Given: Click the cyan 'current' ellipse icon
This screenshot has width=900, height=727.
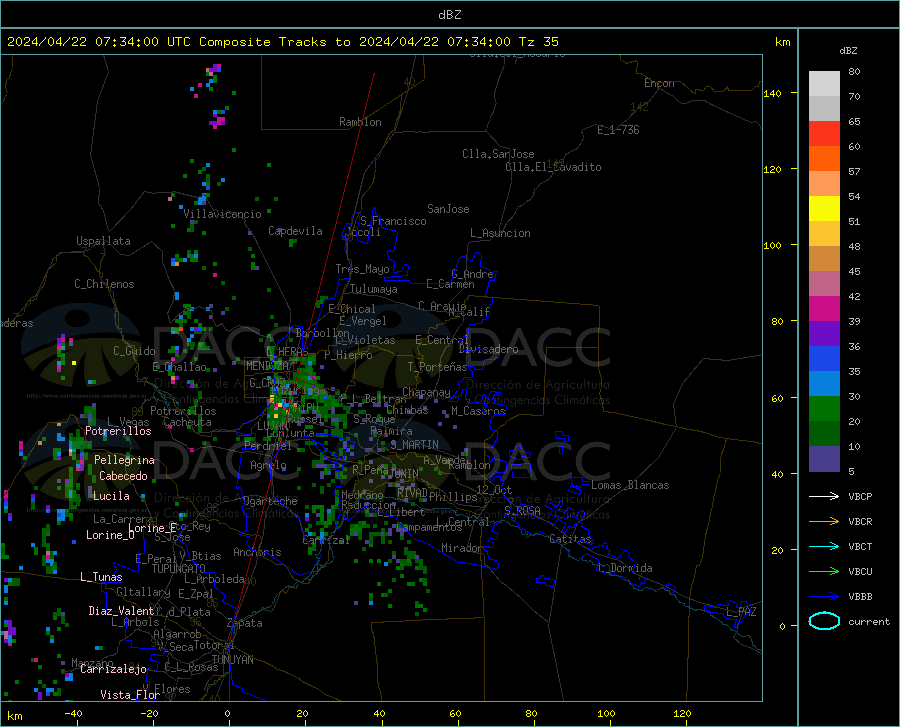Looking at the screenshot, I should click(x=824, y=621).
